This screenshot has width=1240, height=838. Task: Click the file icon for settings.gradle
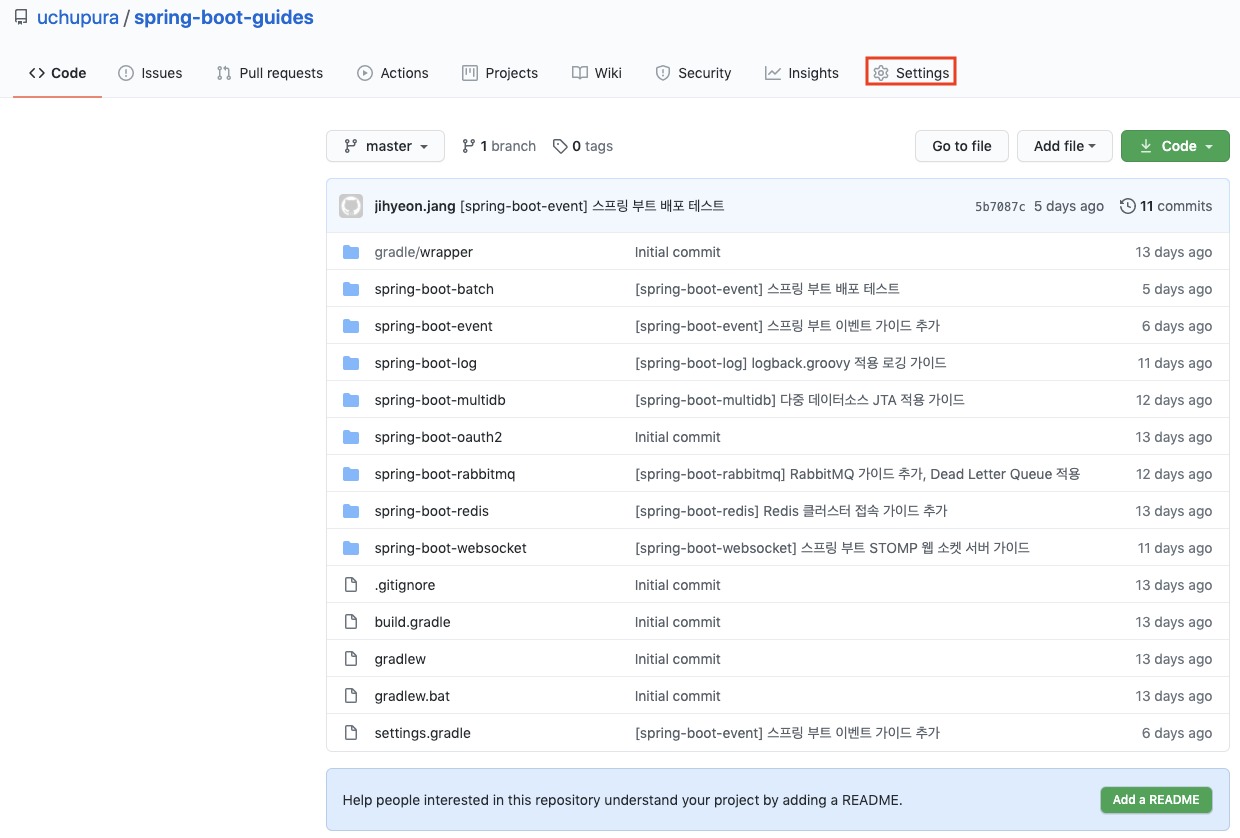click(351, 733)
